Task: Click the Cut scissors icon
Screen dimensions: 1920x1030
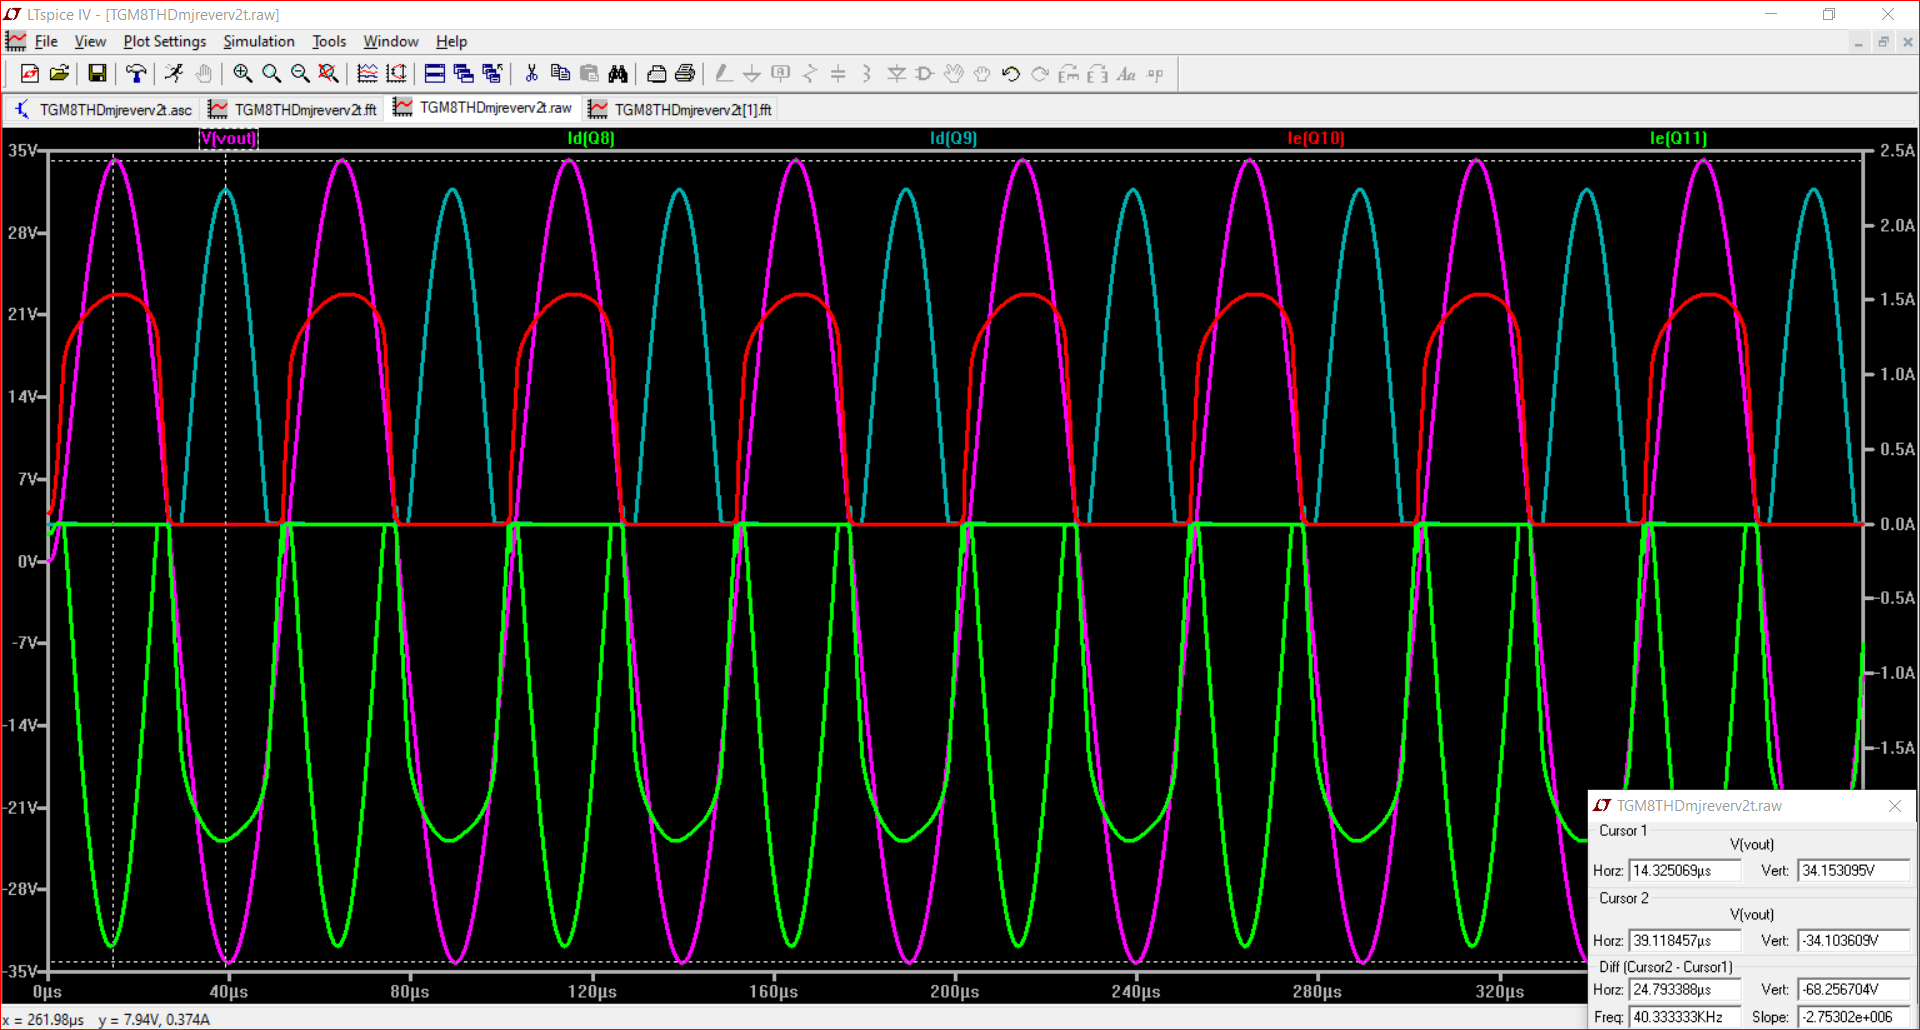Action: point(531,74)
